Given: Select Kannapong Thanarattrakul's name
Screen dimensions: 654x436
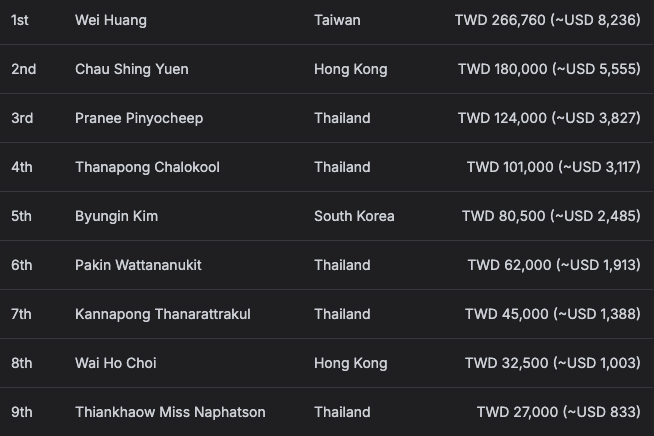Looking at the screenshot, I should click(x=163, y=314).
